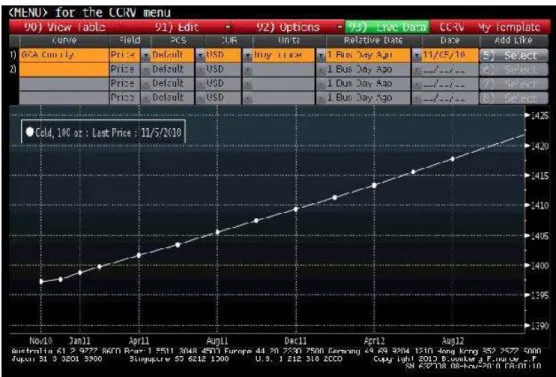Click the 8) Select button
556x377 pixels.
514,98
